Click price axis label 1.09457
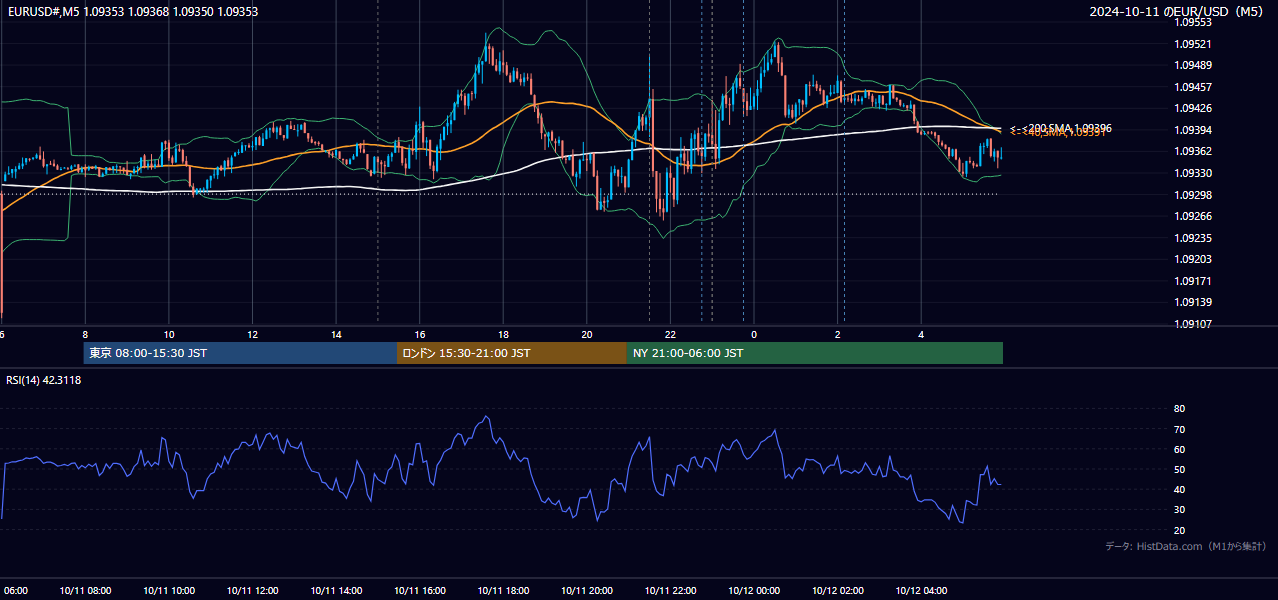The width and height of the screenshot is (1278, 600). pyautogui.click(x=1193, y=88)
